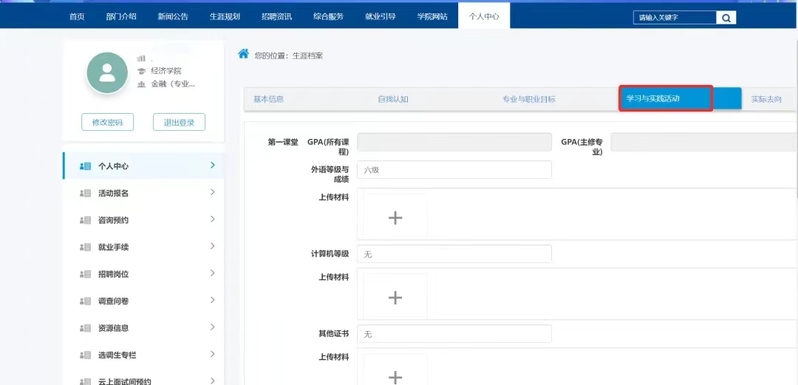Image resolution: width=798 pixels, height=385 pixels.
Task: Expand 招聘岗位 sidebar chevron
Action: point(213,273)
